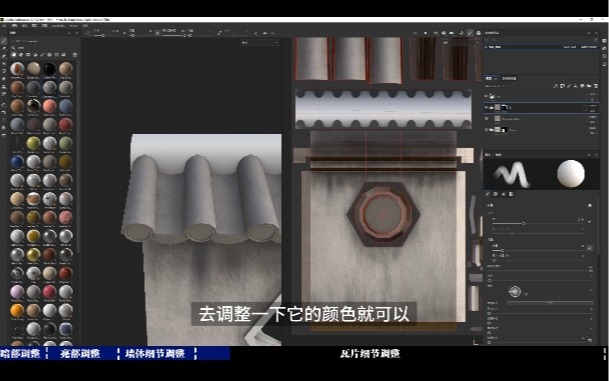Open the first menu in menu bar

point(5,25)
